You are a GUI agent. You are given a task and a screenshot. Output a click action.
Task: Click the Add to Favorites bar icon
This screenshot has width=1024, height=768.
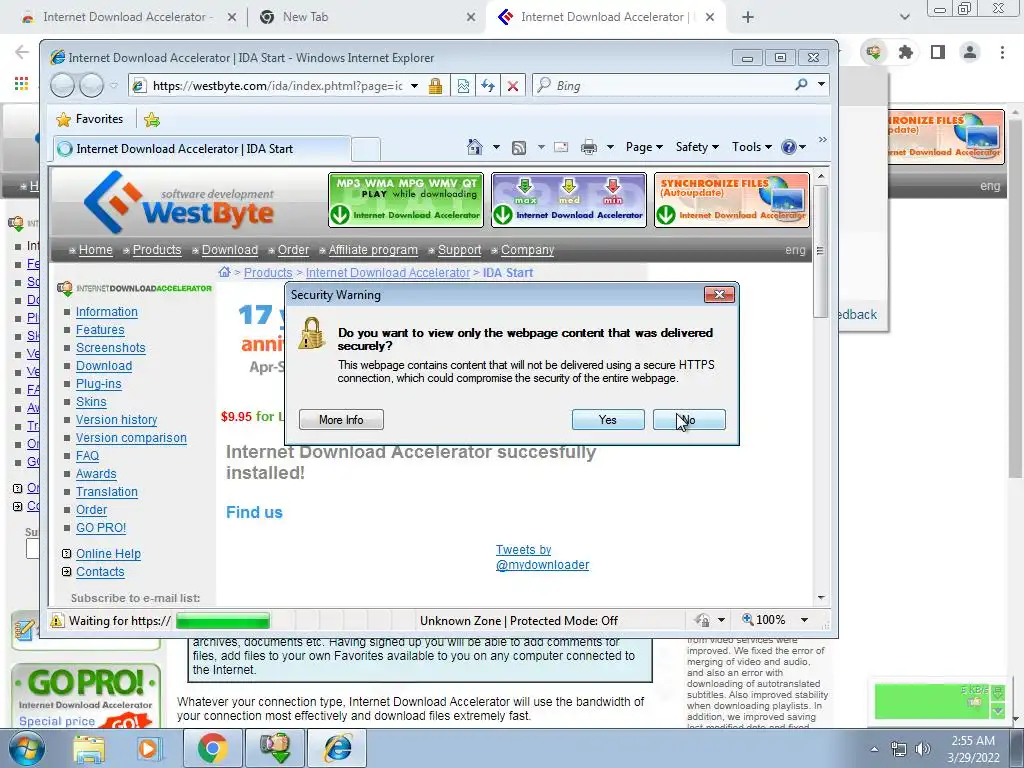[152, 119]
